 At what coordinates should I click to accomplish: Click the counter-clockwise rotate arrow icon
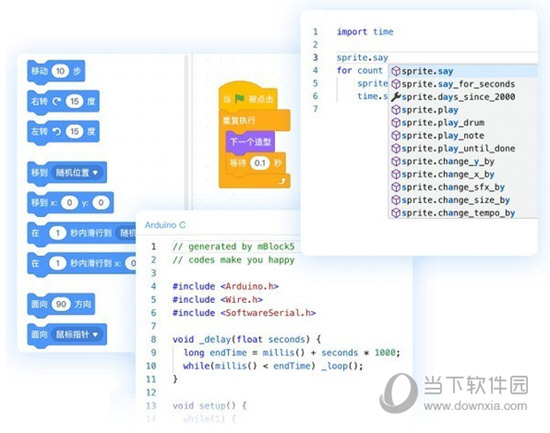click(56, 132)
